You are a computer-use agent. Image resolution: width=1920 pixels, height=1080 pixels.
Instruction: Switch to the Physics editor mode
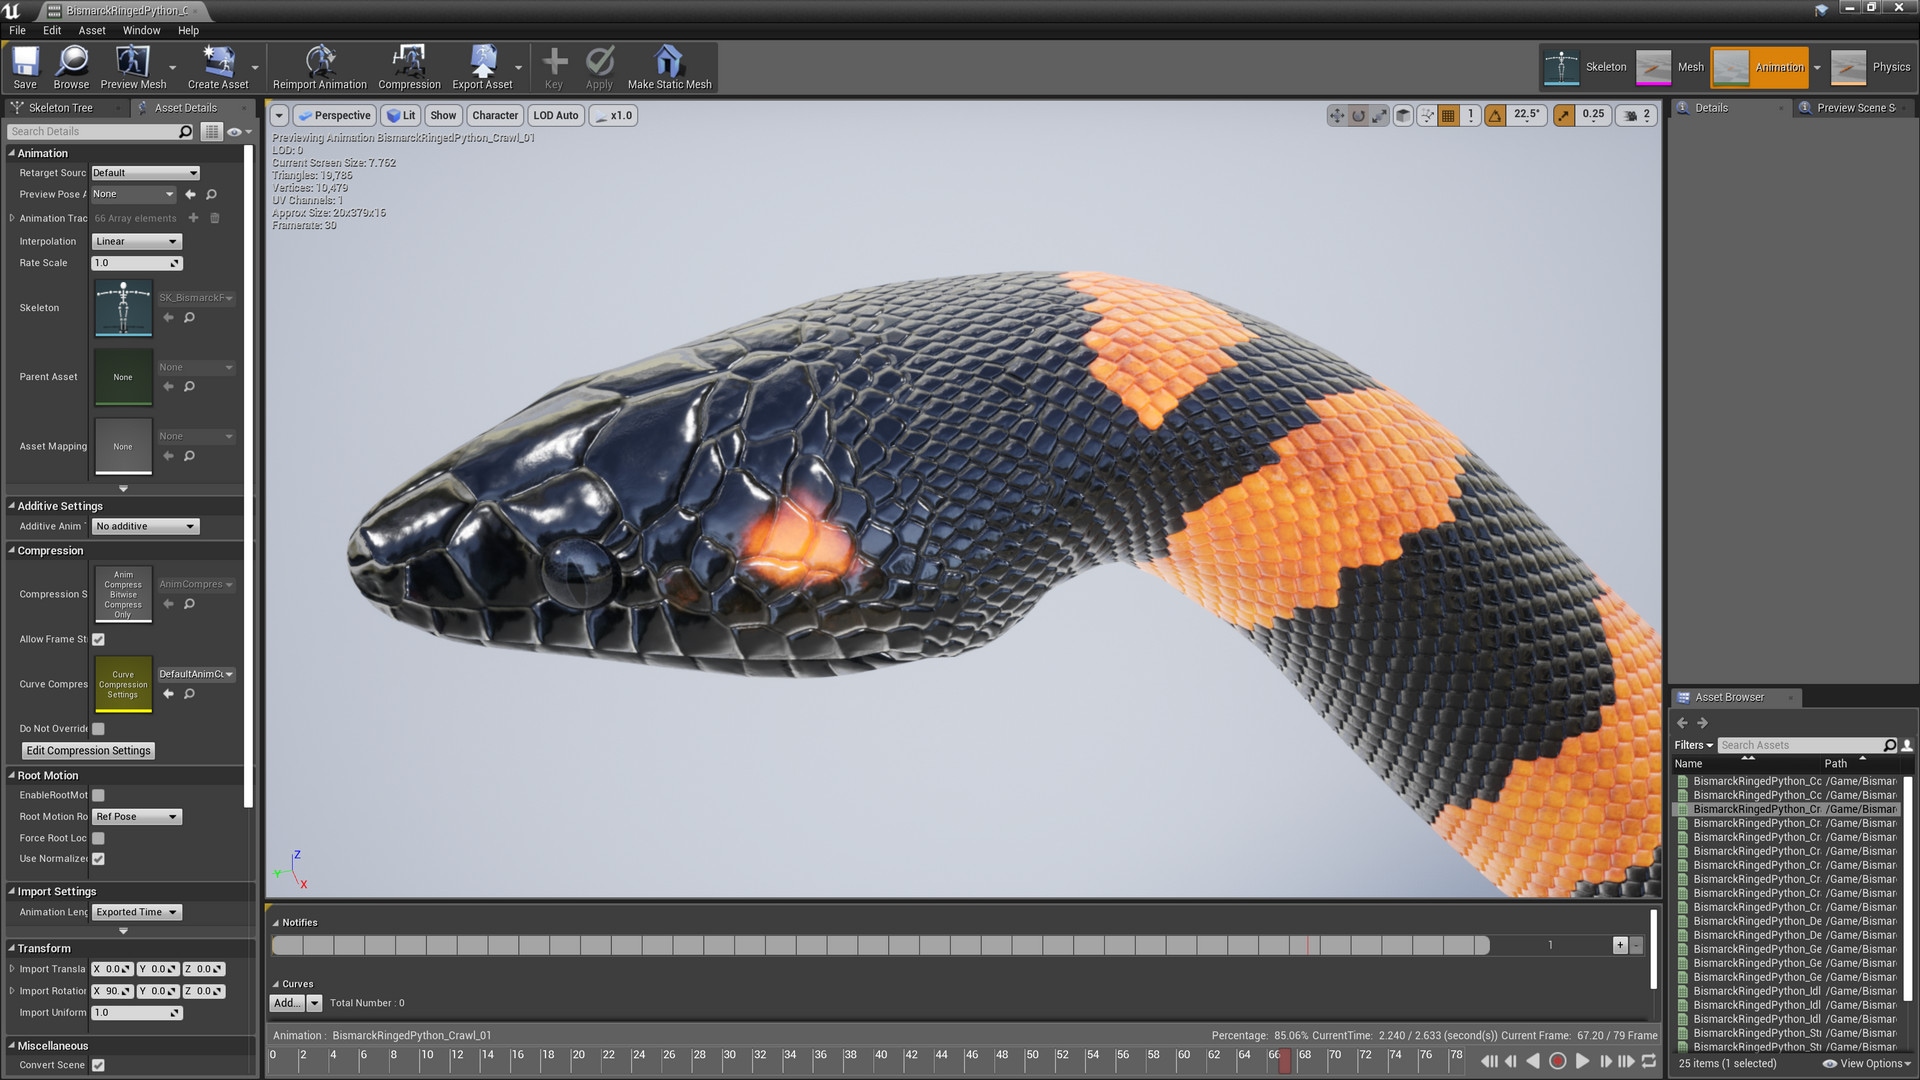click(1875, 67)
